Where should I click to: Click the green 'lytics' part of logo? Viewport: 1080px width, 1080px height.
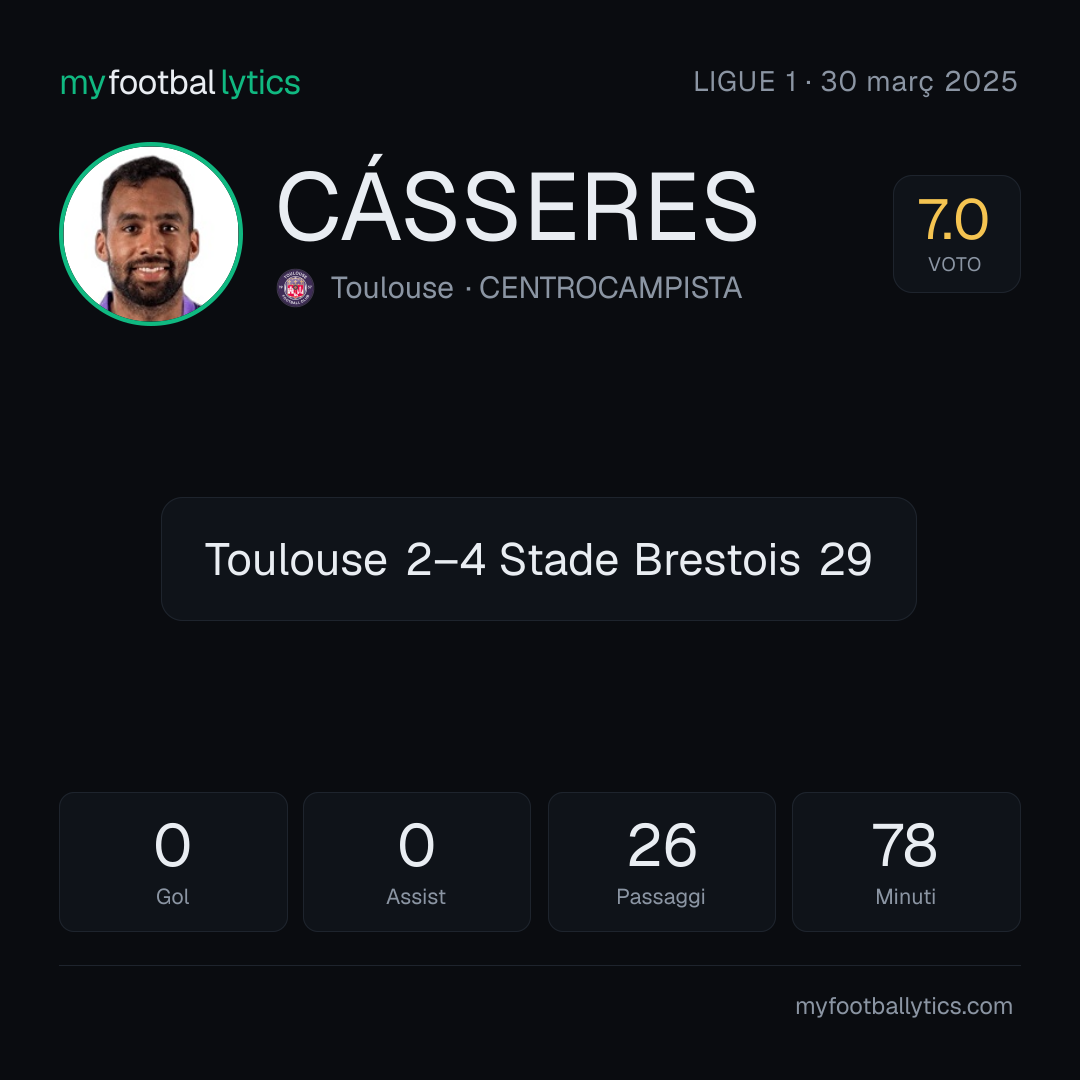pyautogui.click(x=260, y=83)
